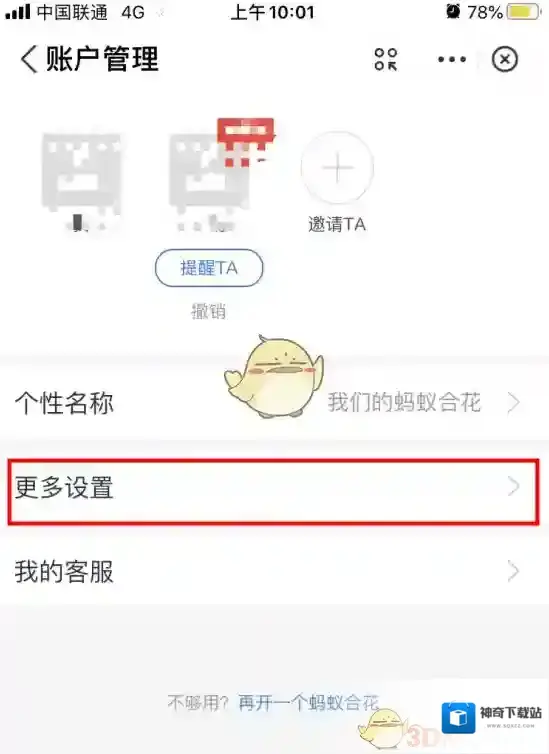Image resolution: width=549 pixels, height=754 pixels.
Task: Open the four-dot mini-program shortcut icon
Action: pos(386,59)
